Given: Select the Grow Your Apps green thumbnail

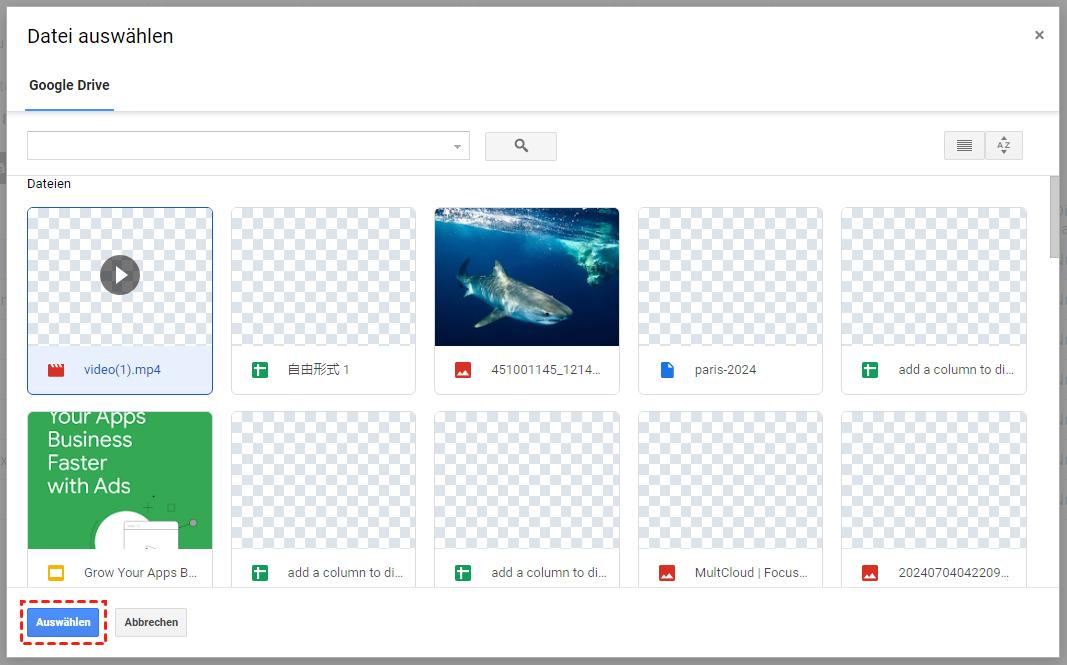Looking at the screenshot, I should (x=120, y=480).
